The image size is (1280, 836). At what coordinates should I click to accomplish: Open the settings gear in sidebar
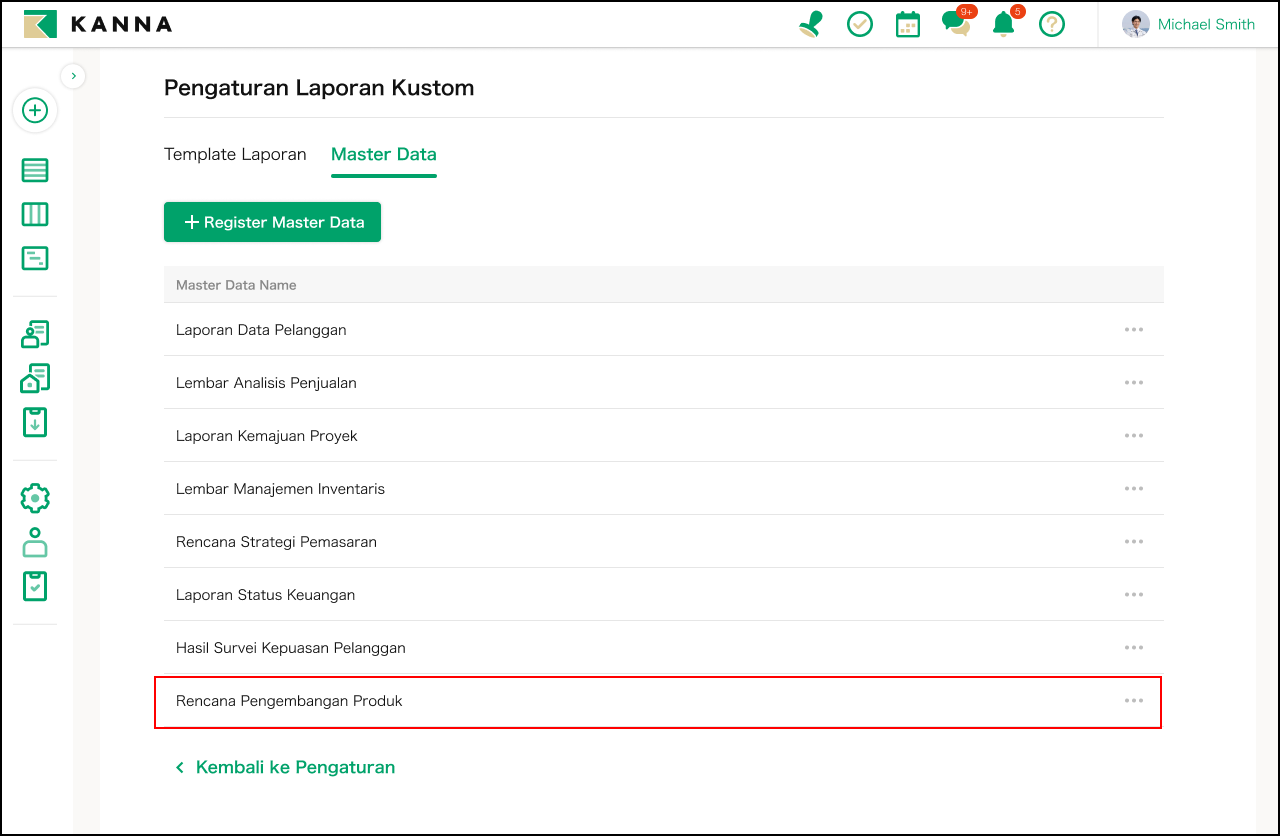point(35,498)
